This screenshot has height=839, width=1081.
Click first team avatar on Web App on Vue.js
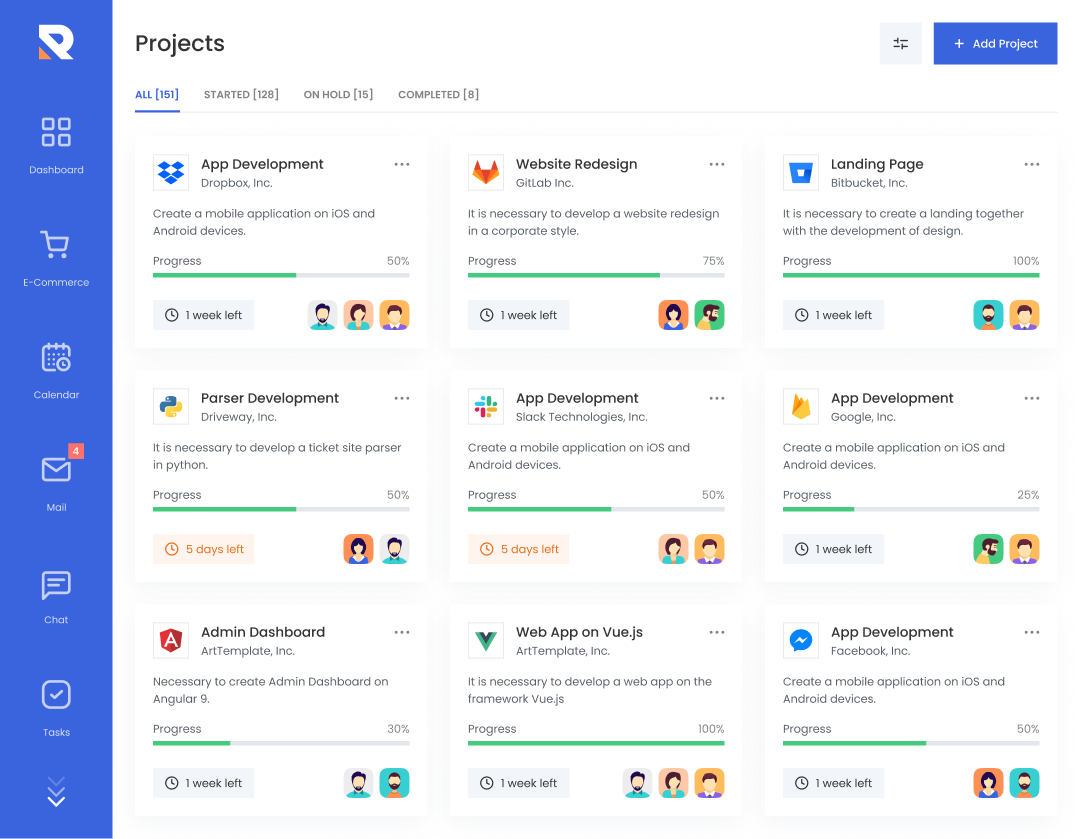(x=637, y=783)
